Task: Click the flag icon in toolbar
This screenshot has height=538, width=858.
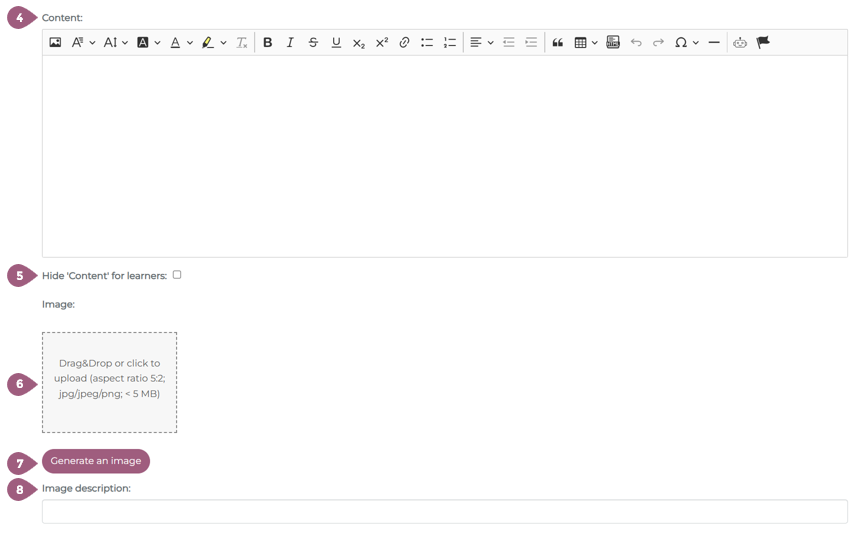Action: pos(763,43)
